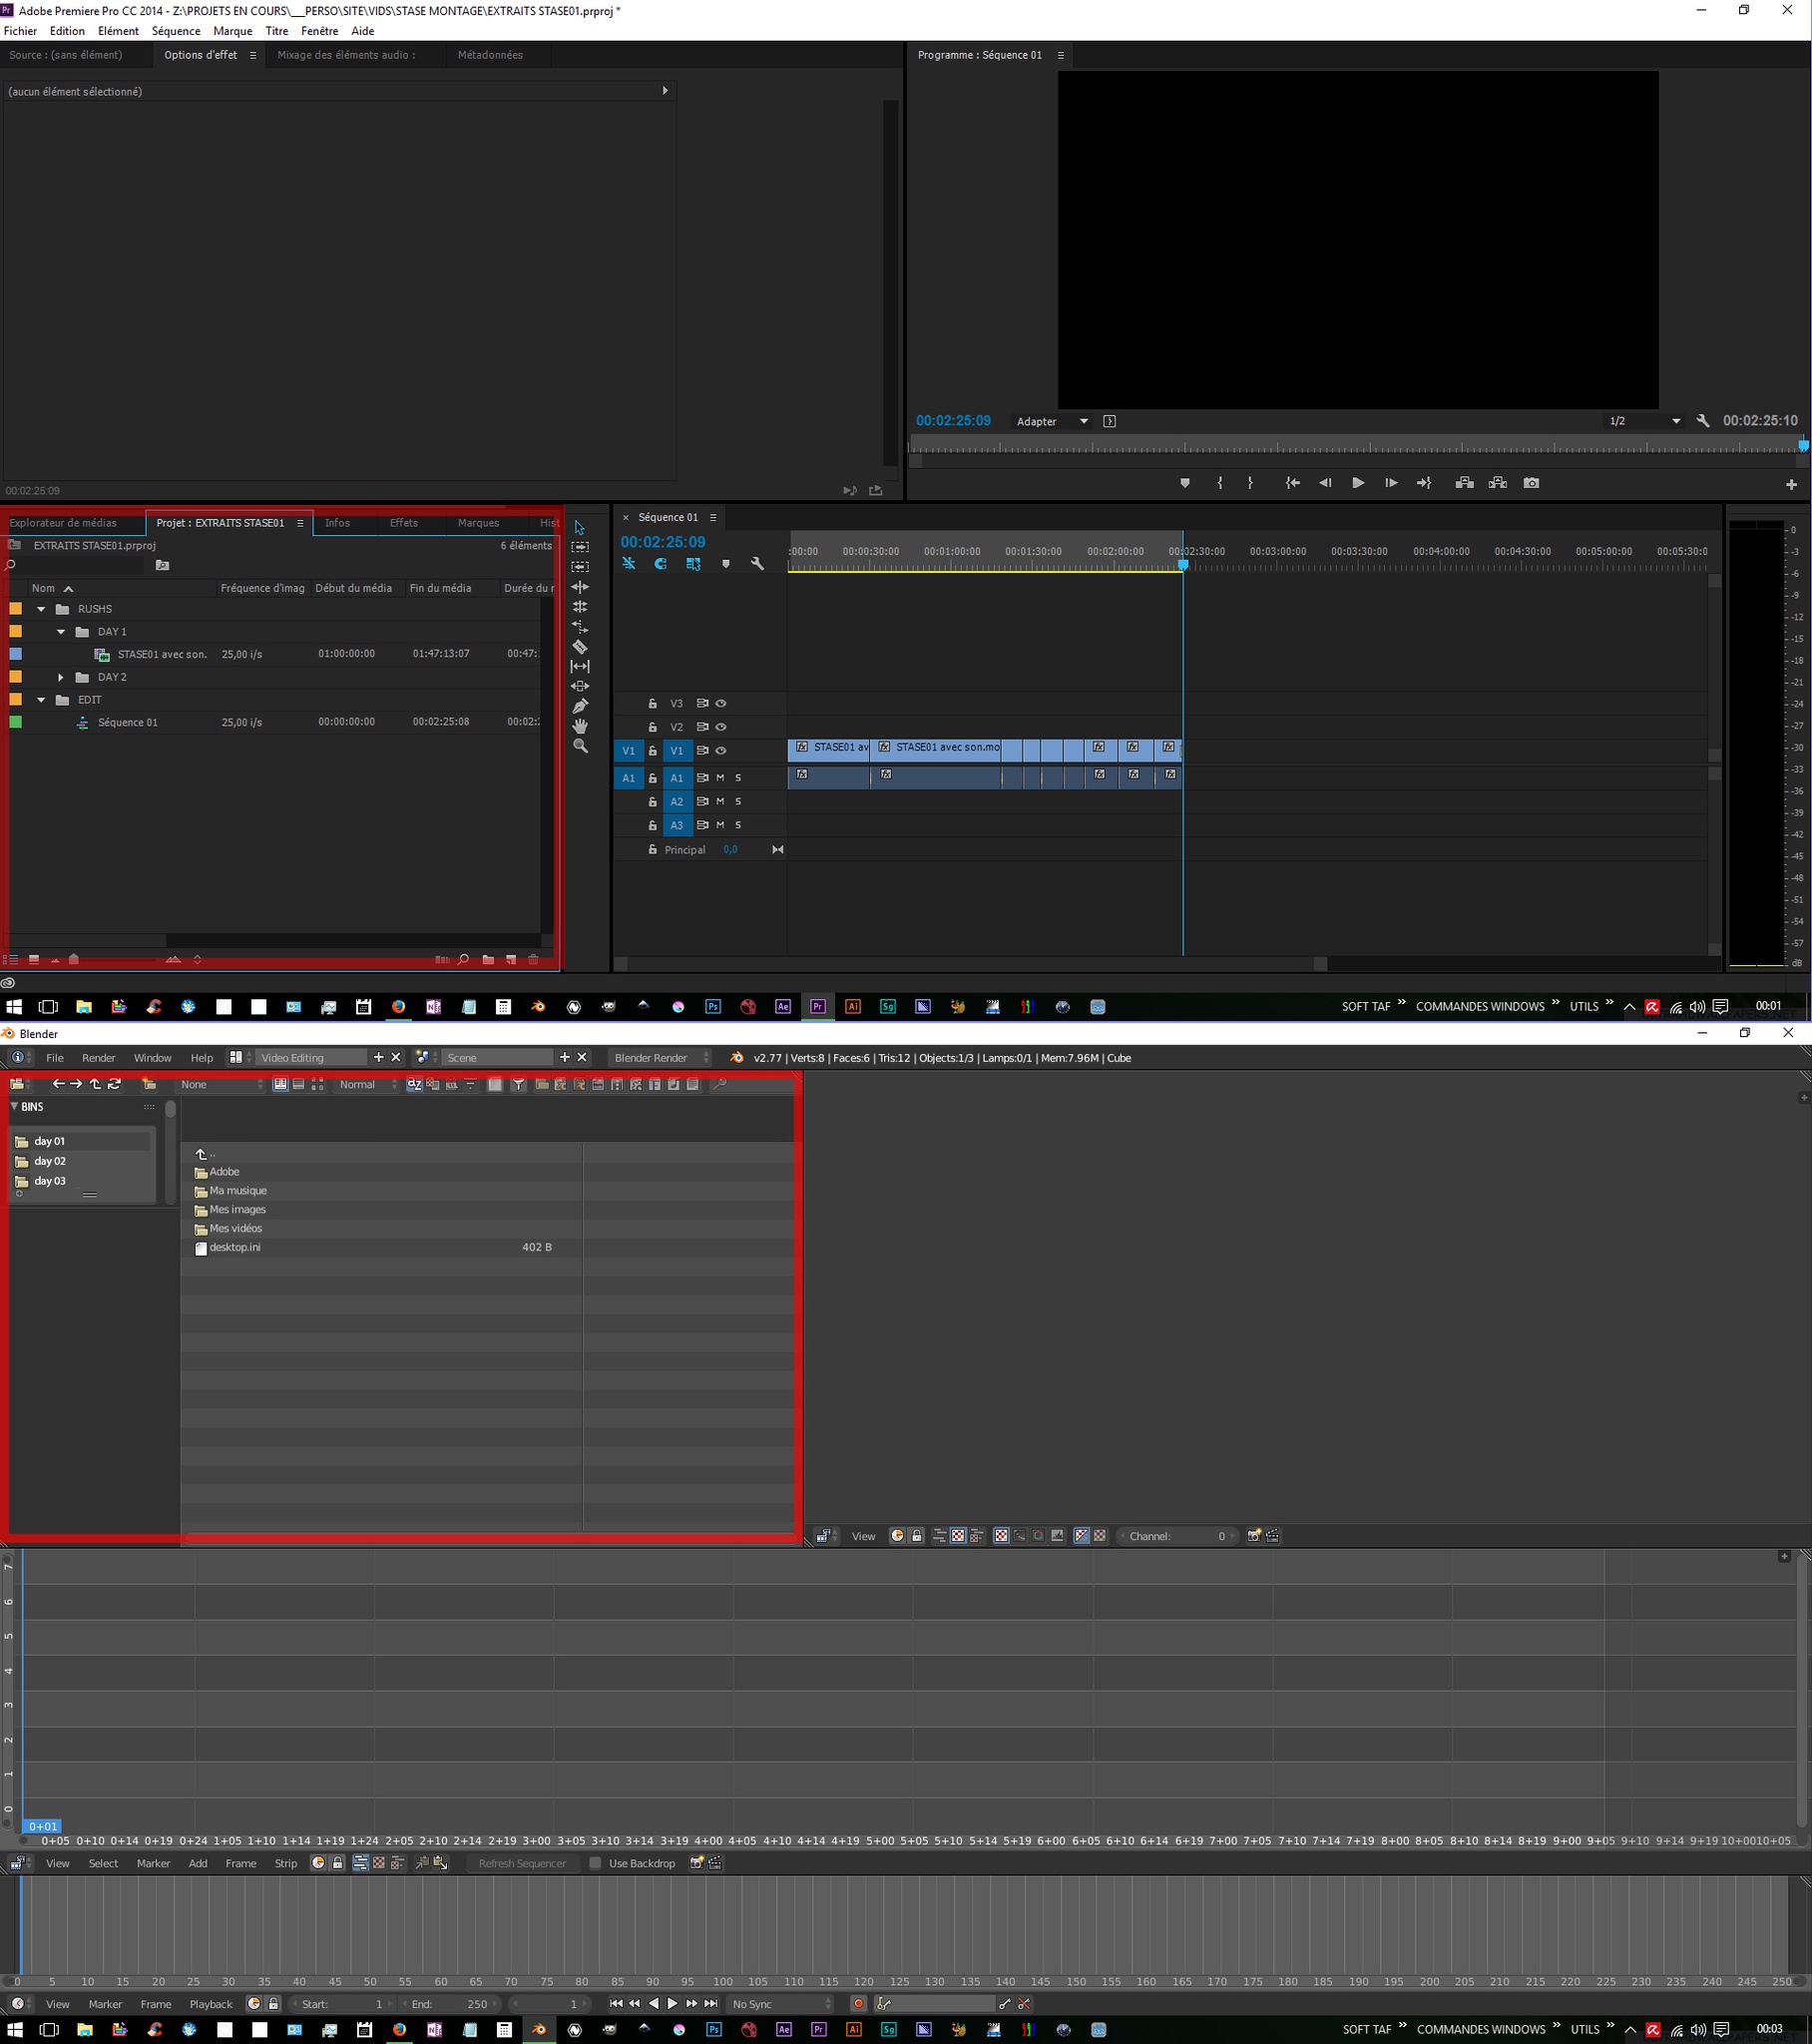Expand the DAY 2 bin

tap(61, 678)
